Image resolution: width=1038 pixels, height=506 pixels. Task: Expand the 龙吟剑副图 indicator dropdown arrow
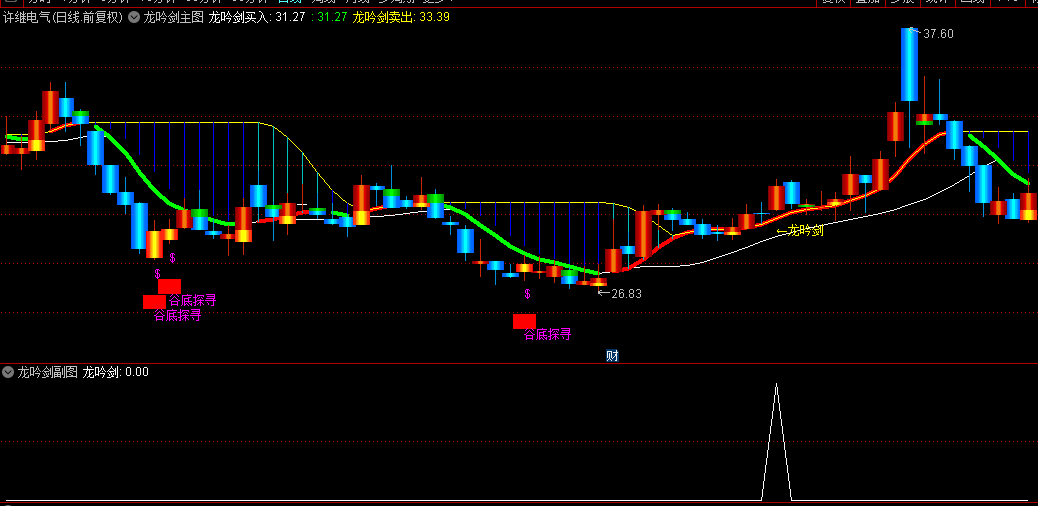(8, 372)
